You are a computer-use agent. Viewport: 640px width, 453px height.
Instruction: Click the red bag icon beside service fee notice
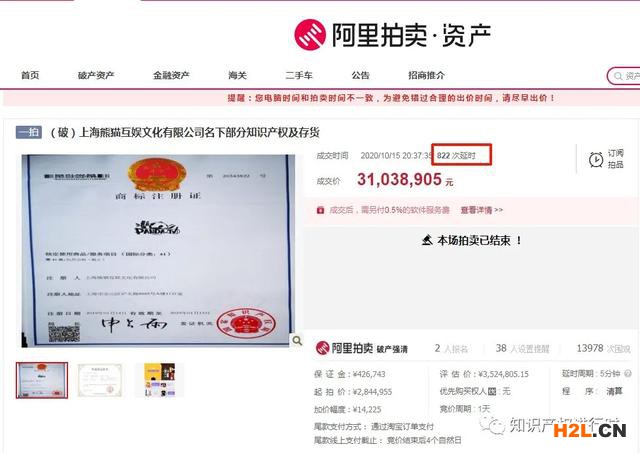[x=320, y=210]
